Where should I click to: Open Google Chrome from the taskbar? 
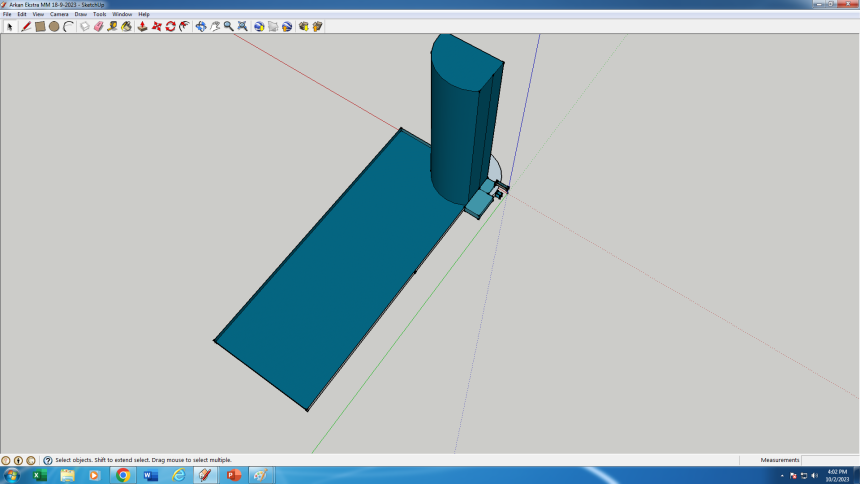(123, 475)
